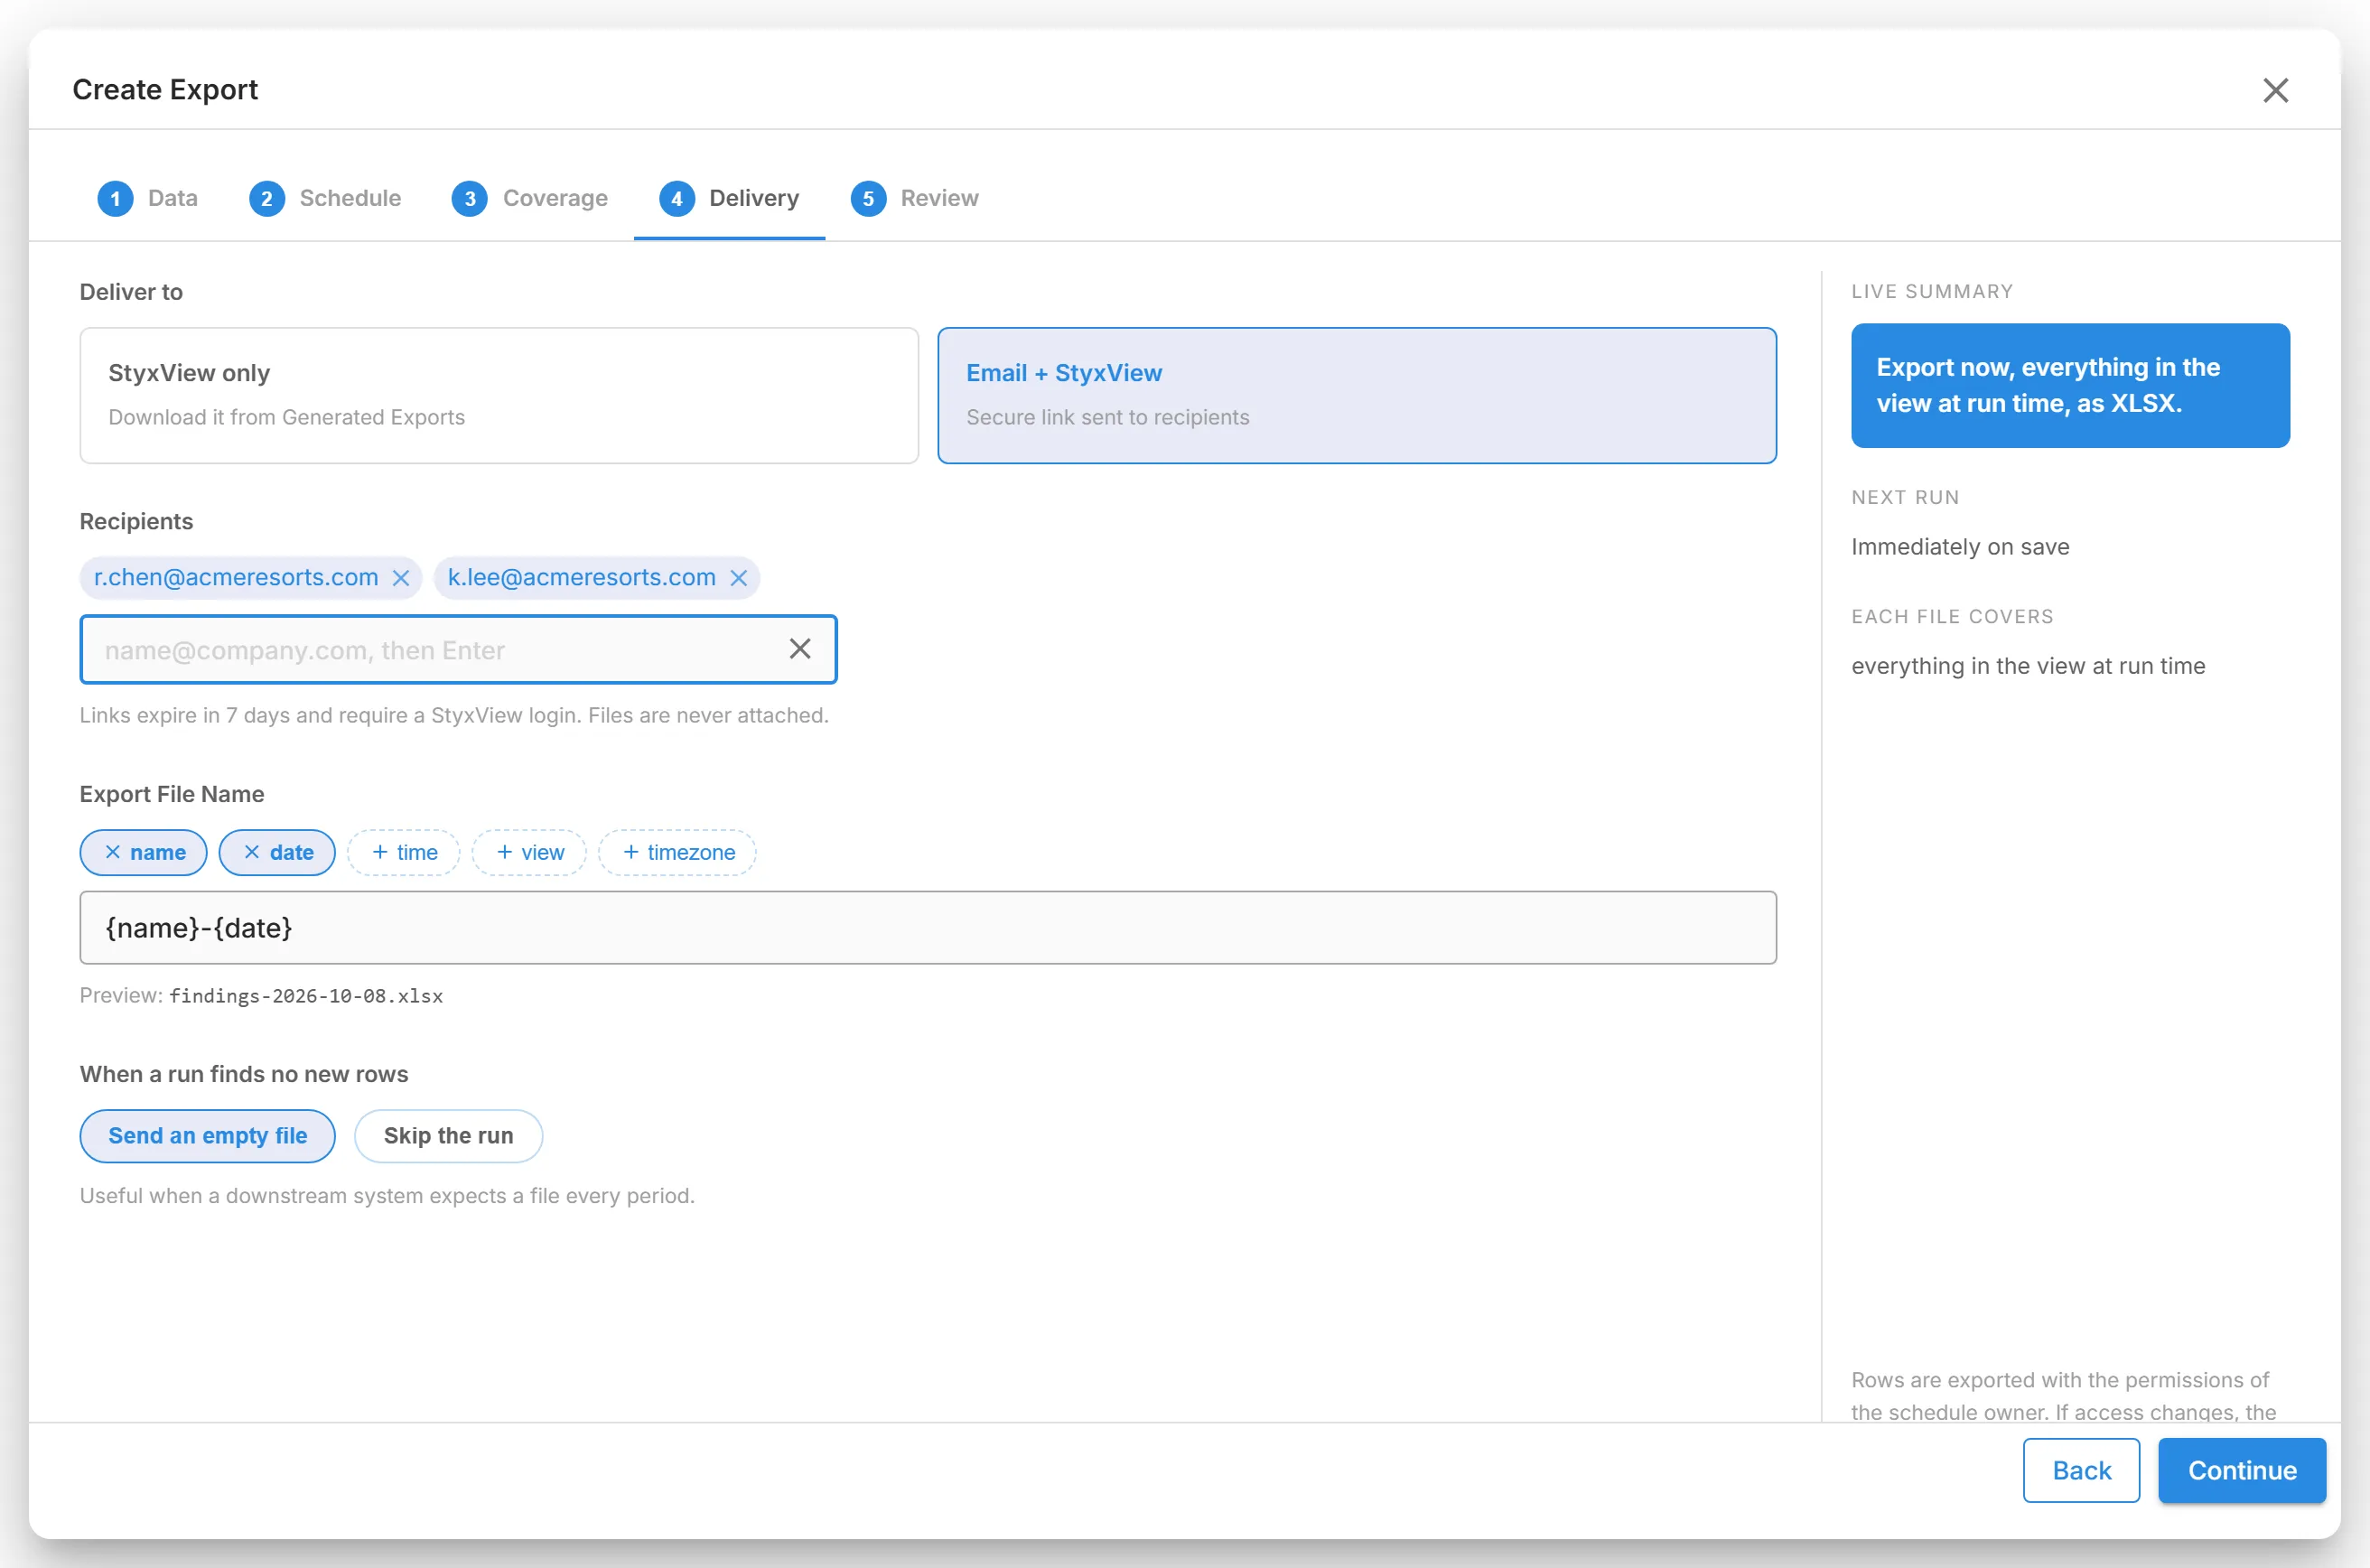Click the k.lee@acmeresorts.com email text

pos(582,578)
